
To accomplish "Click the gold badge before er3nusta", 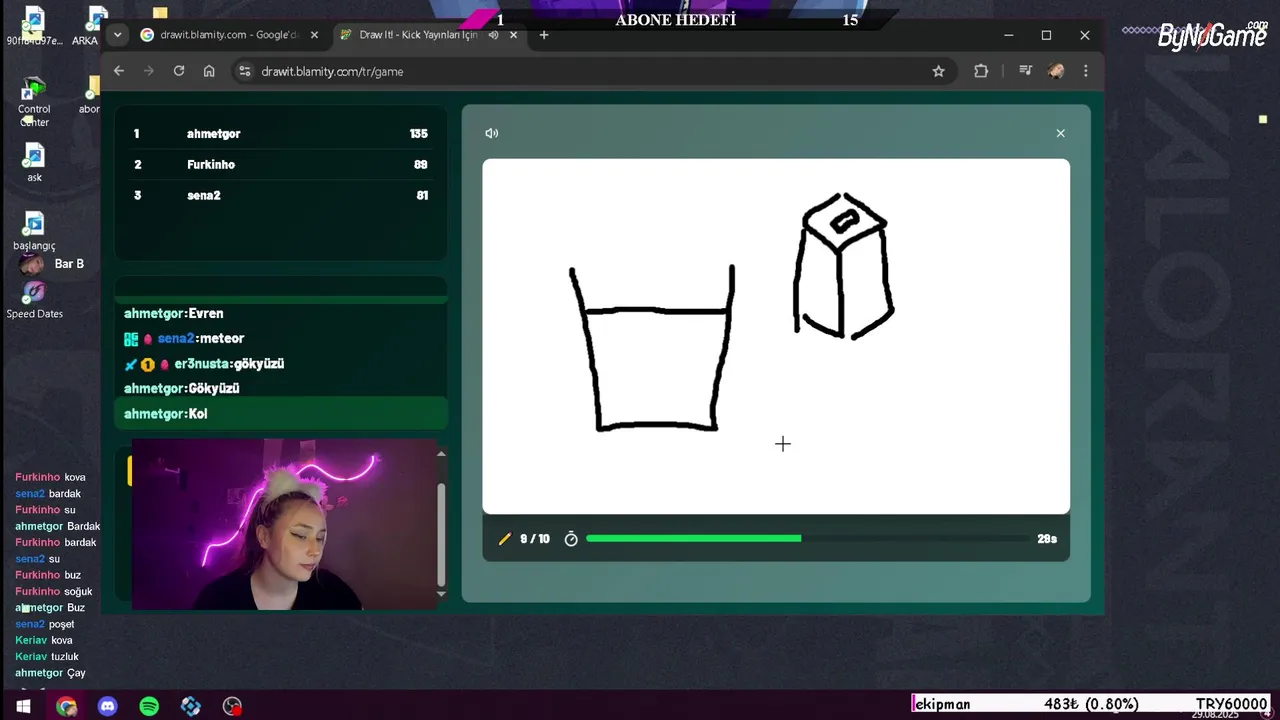I will point(147,364).
